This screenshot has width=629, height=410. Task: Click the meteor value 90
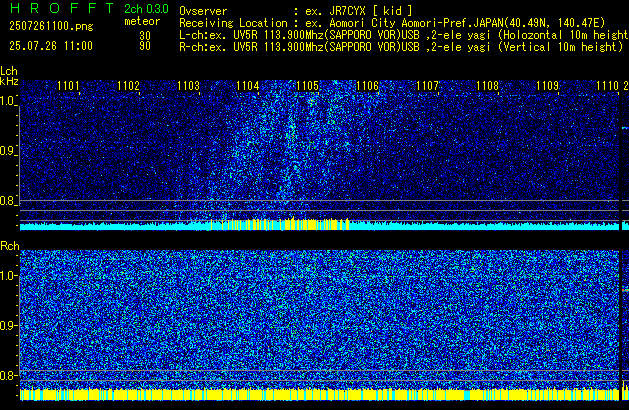tap(145, 46)
